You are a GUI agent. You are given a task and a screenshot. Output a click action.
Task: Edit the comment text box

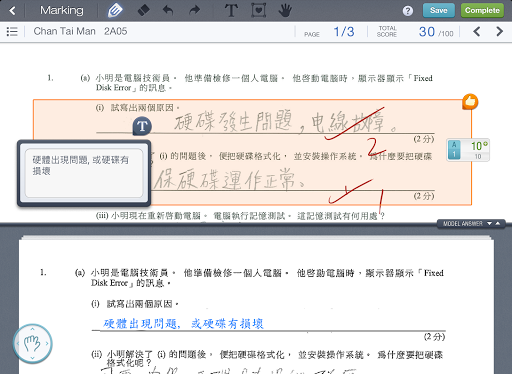[x=84, y=173]
